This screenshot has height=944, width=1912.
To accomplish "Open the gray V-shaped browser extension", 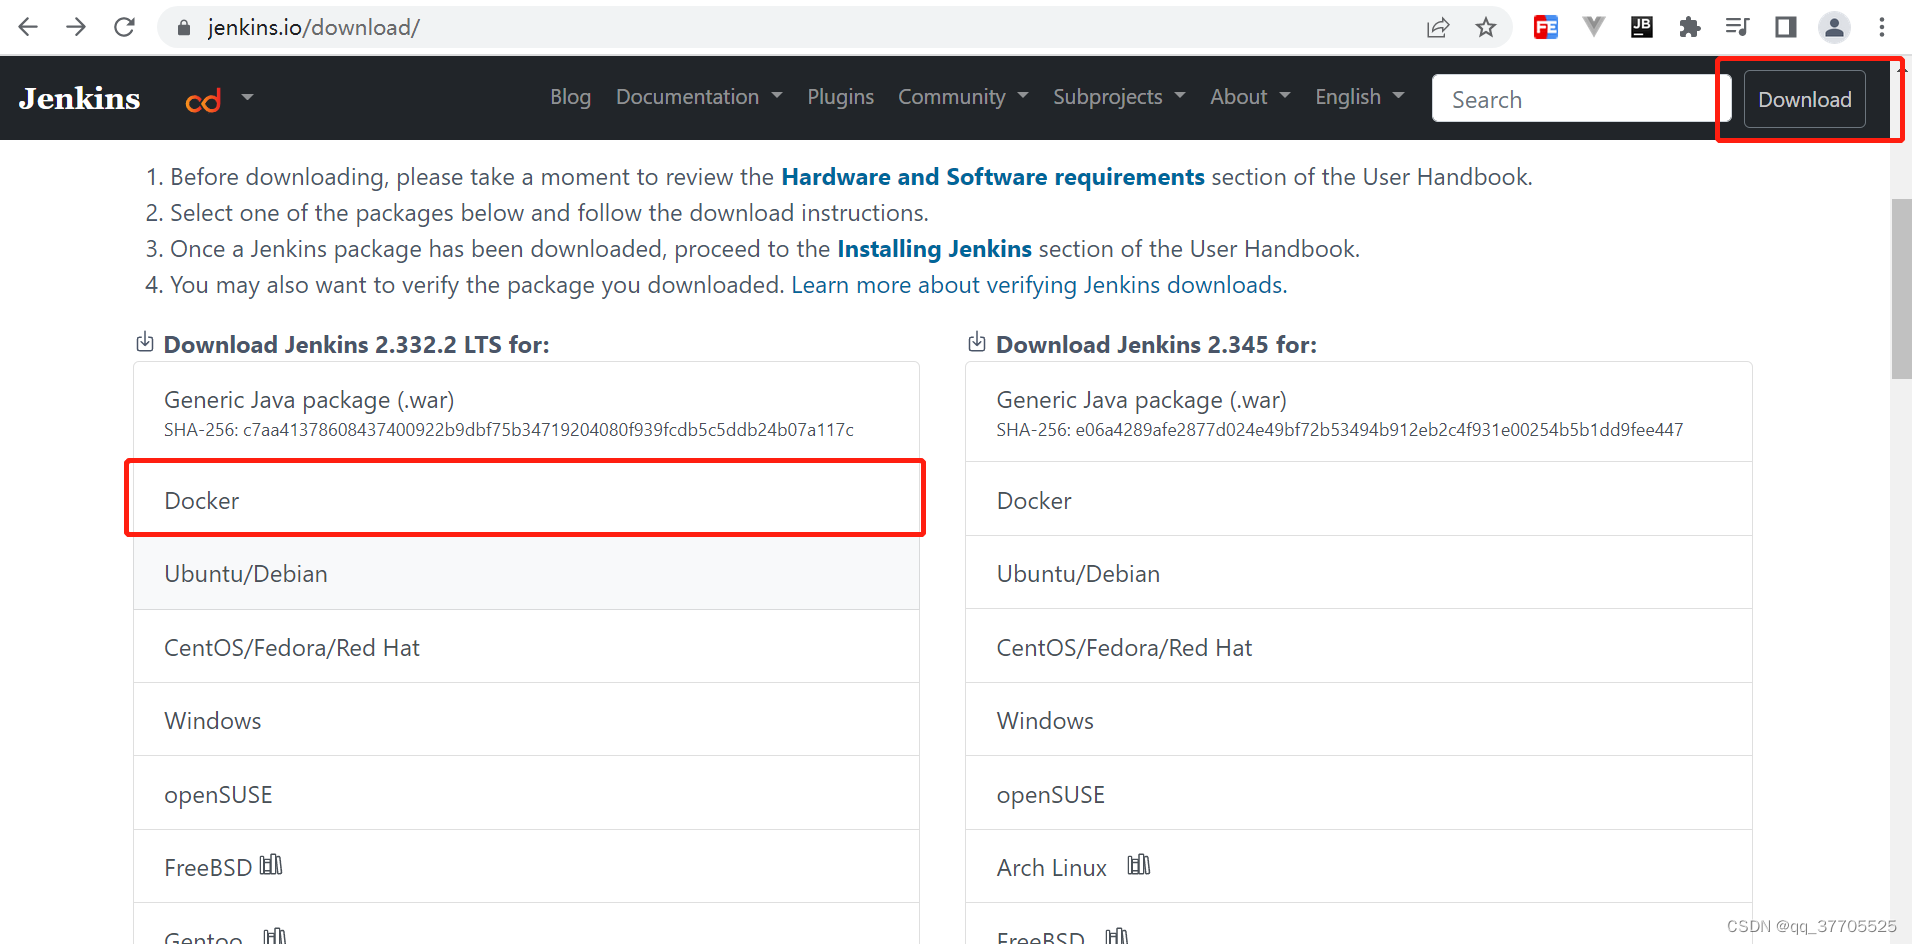I will click(x=1594, y=27).
